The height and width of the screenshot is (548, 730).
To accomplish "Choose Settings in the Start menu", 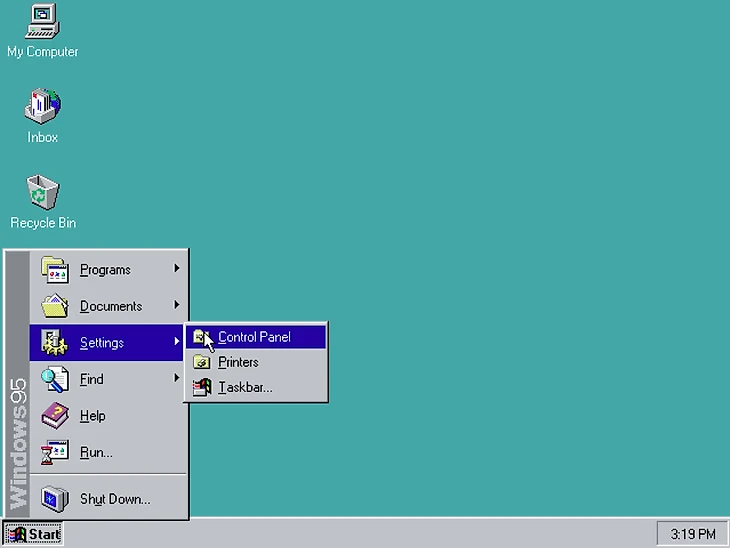I will point(108,342).
